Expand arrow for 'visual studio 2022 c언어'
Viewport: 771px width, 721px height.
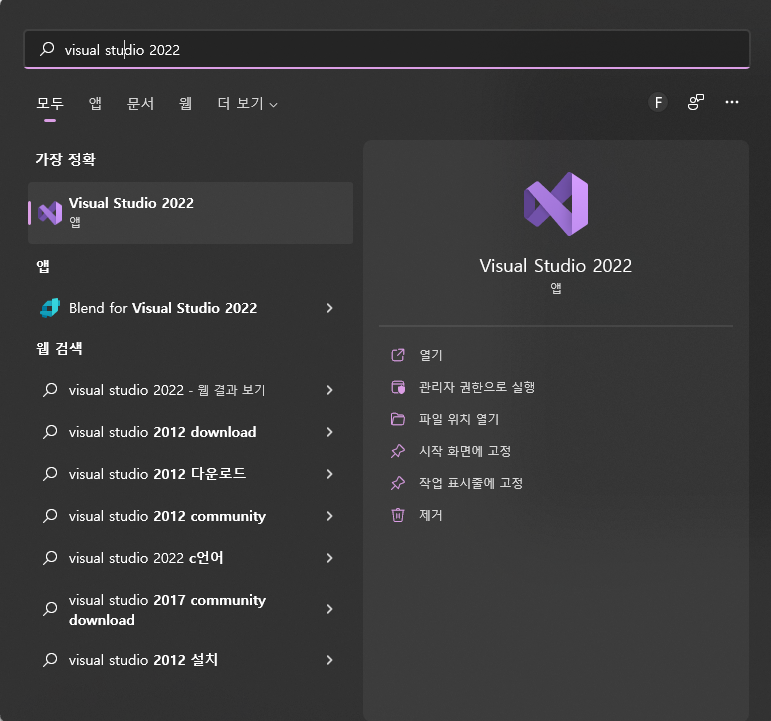click(329, 558)
